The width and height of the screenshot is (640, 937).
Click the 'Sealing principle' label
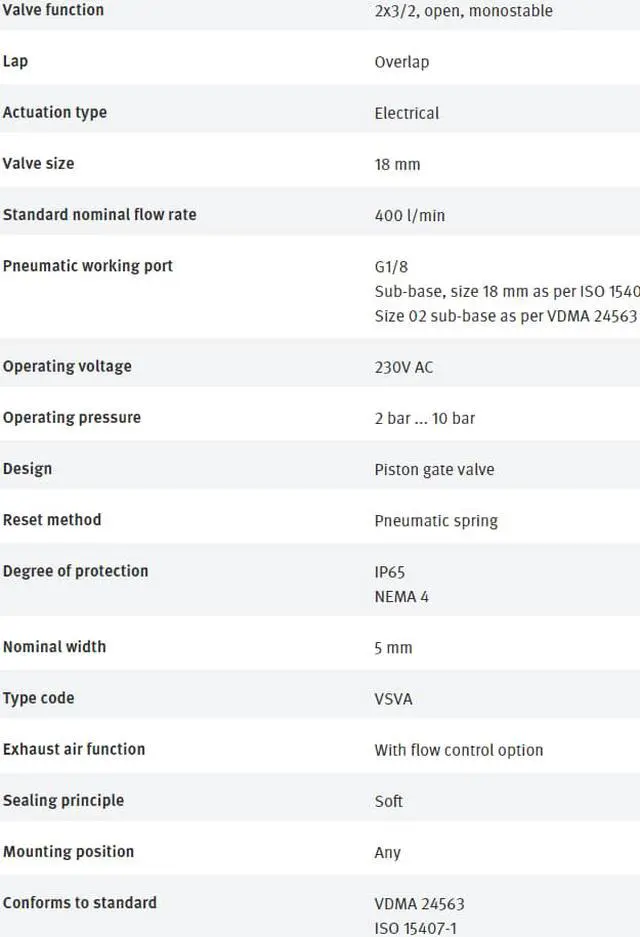[63, 800]
